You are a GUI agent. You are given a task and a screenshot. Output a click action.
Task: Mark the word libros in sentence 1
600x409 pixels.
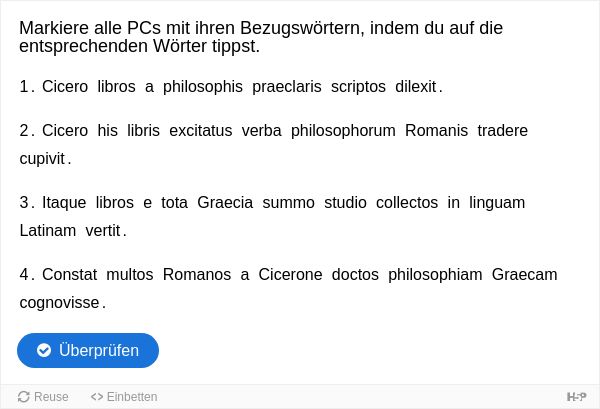116,86
